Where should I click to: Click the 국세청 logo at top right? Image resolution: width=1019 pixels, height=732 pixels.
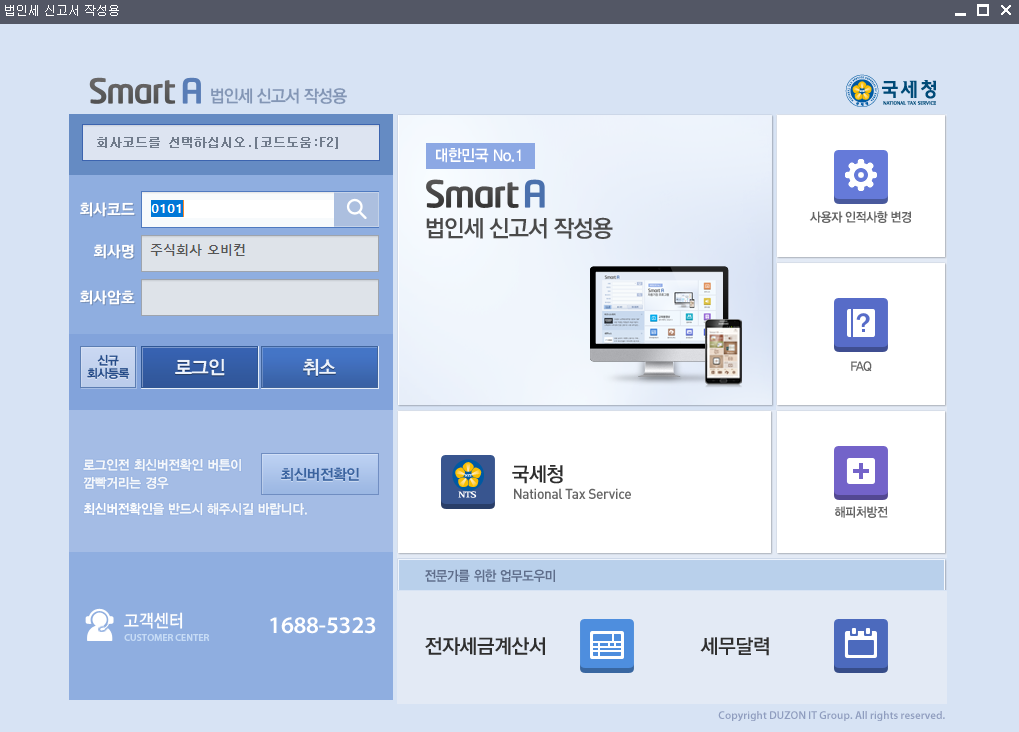point(891,91)
